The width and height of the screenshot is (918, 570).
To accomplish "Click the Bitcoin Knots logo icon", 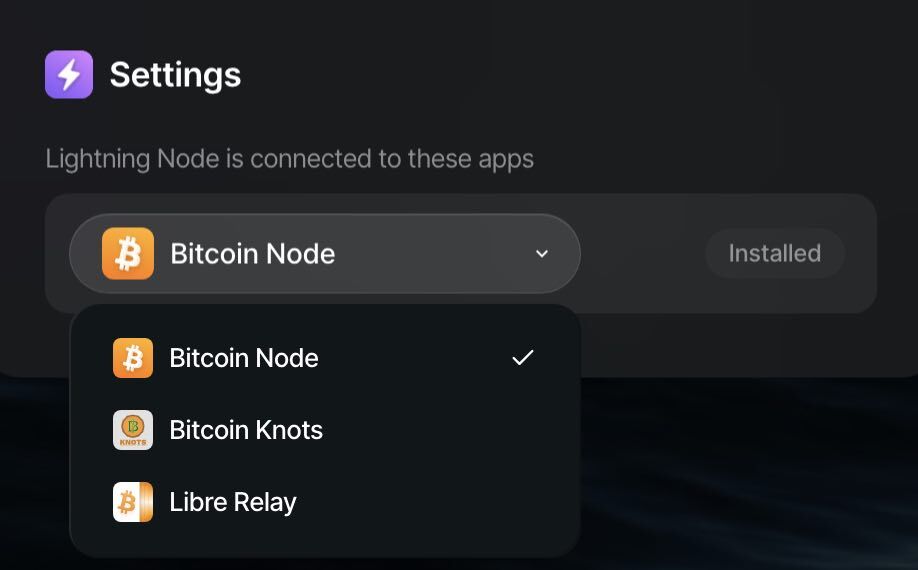I will (133, 430).
